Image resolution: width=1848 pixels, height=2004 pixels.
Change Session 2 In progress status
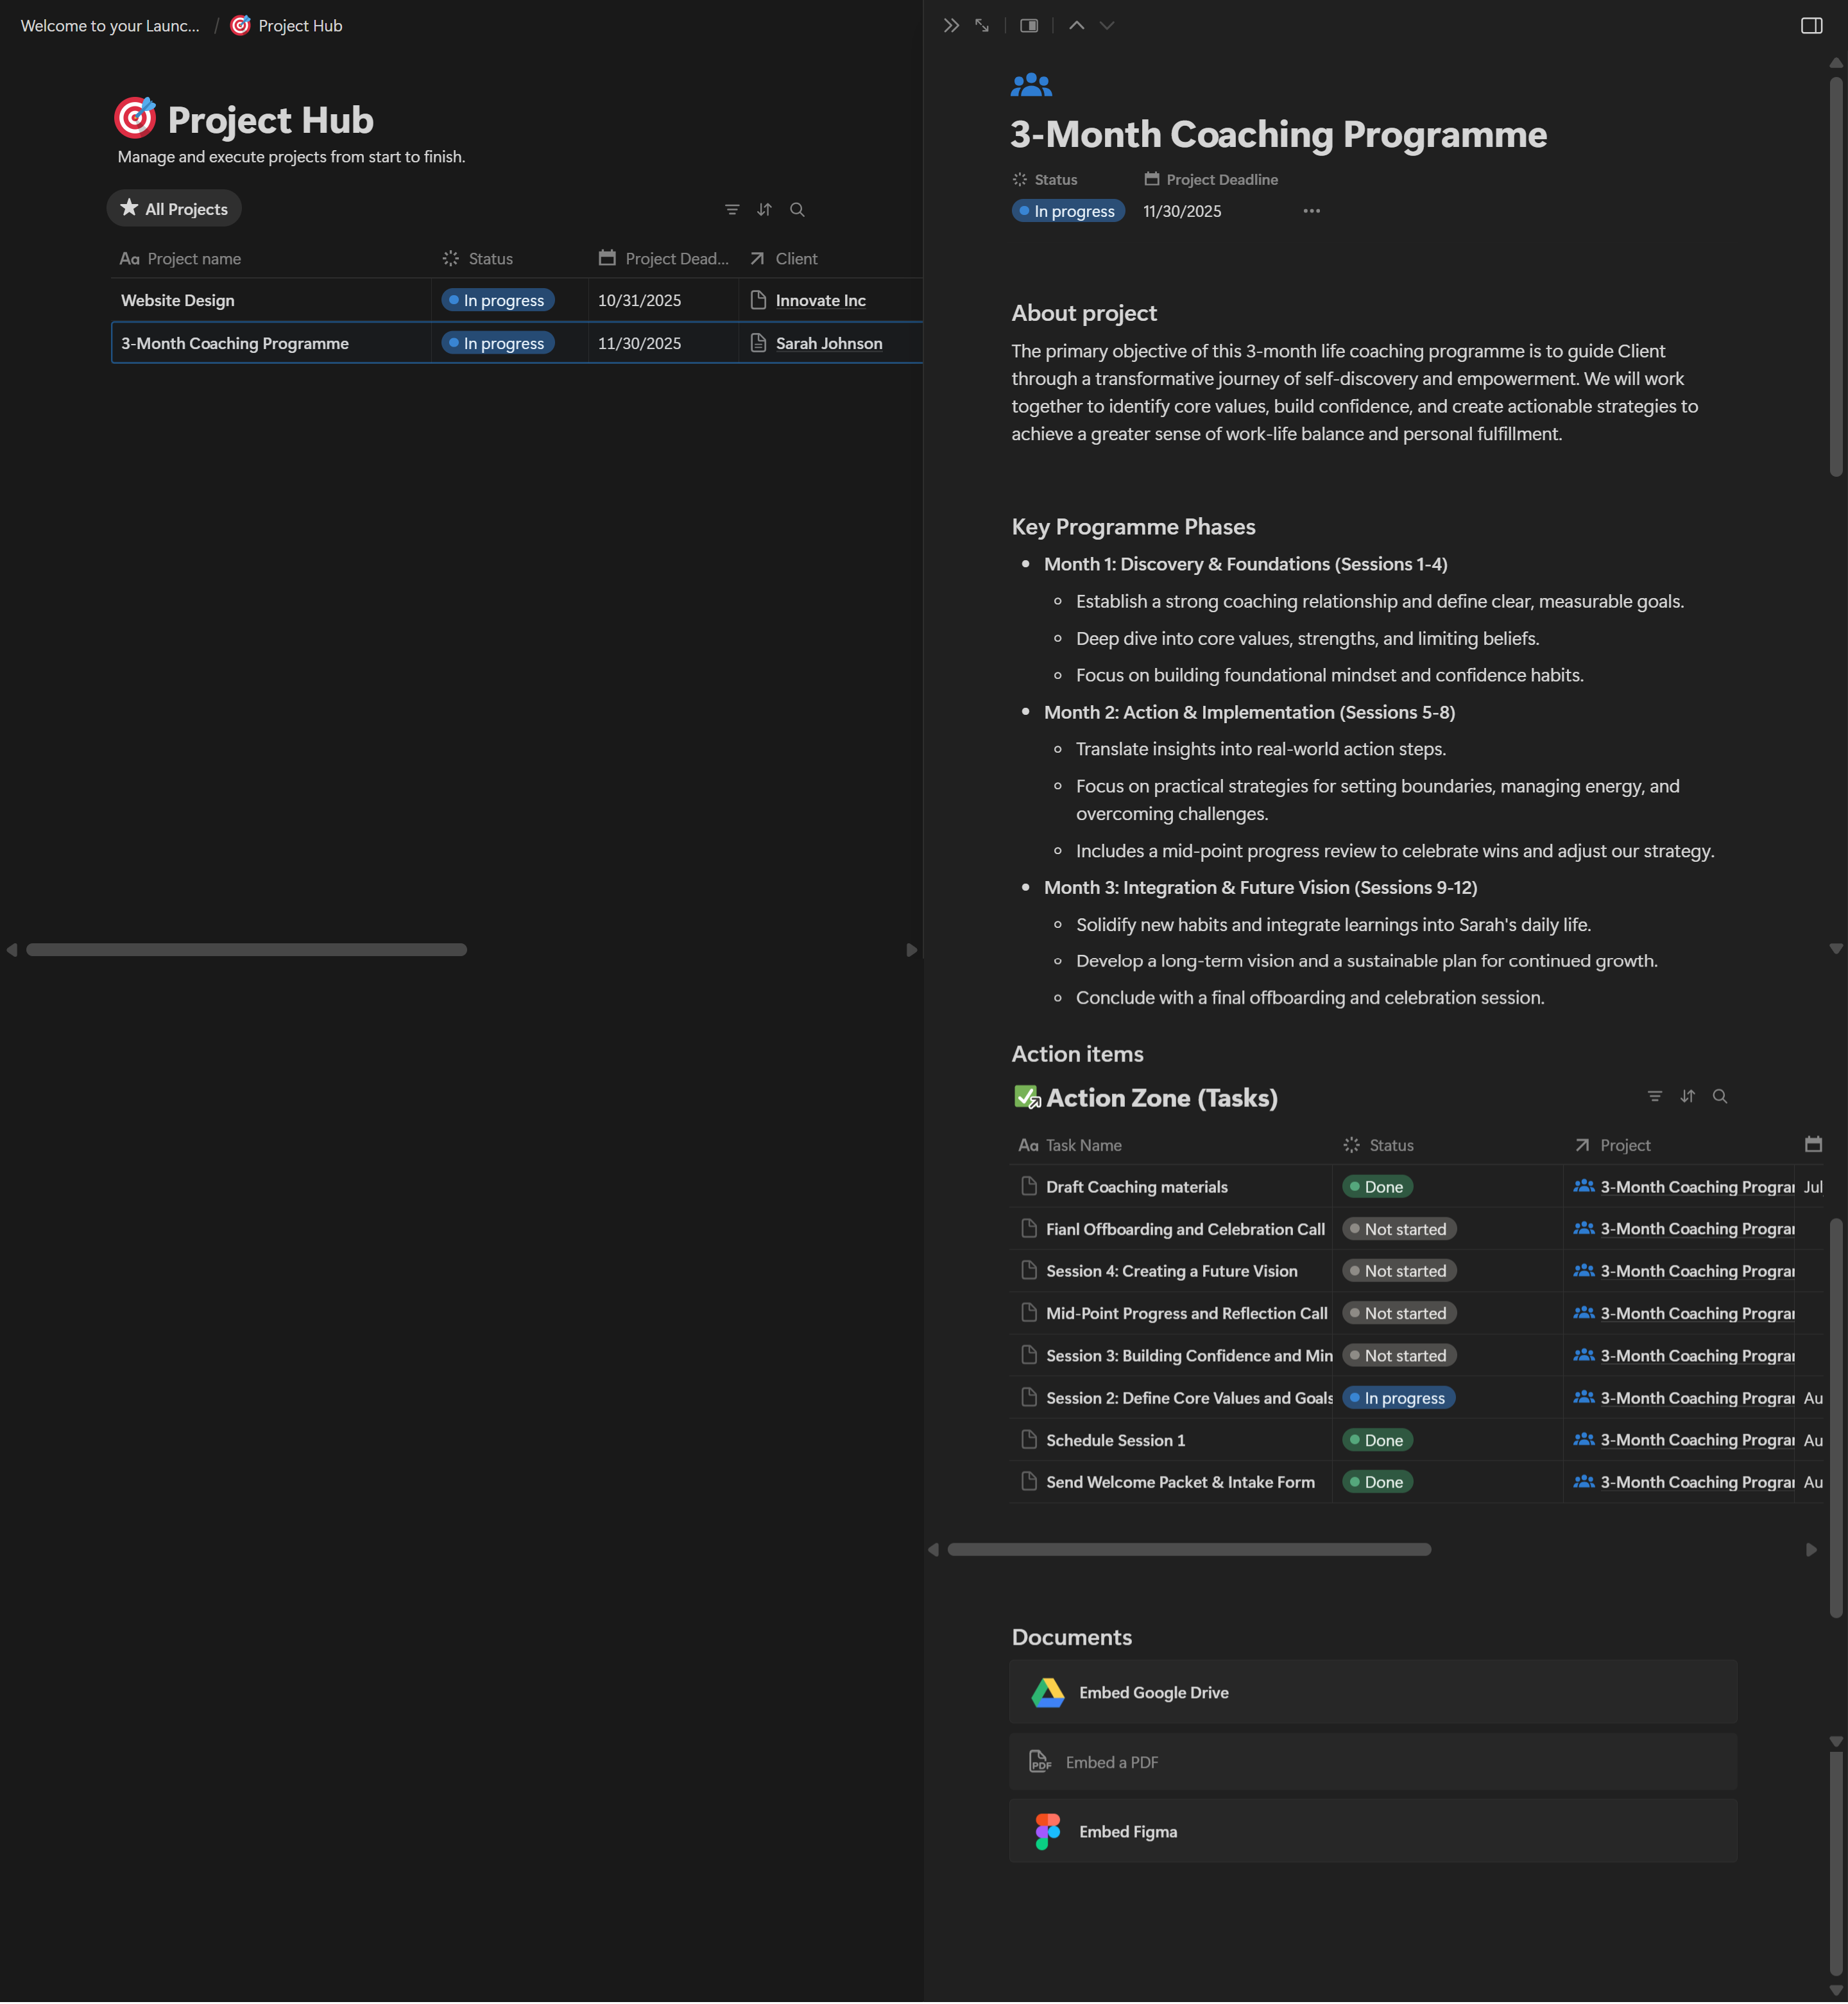pyautogui.click(x=1398, y=1398)
